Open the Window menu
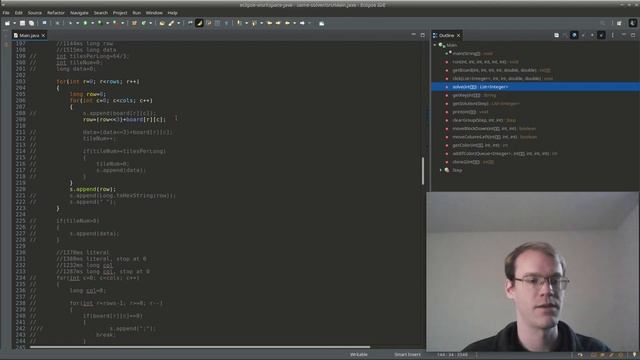 pyautogui.click(x=154, y=13)
